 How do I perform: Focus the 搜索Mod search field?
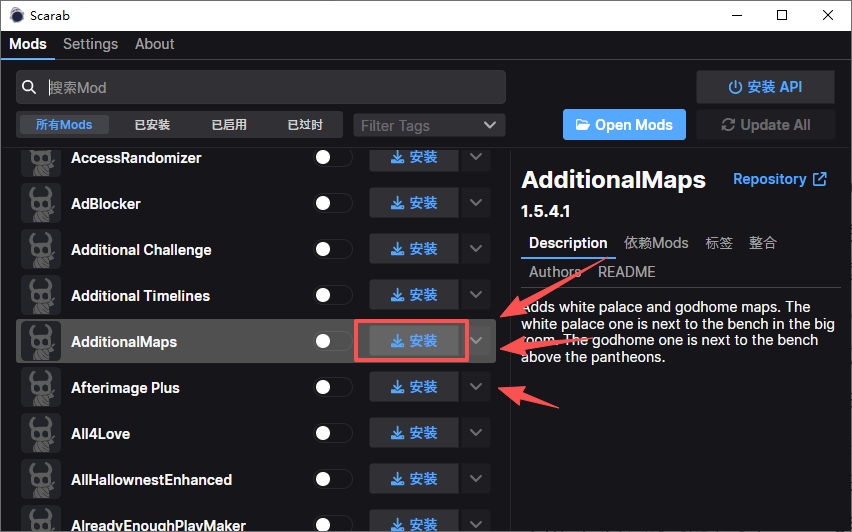[x=261, y=87]
